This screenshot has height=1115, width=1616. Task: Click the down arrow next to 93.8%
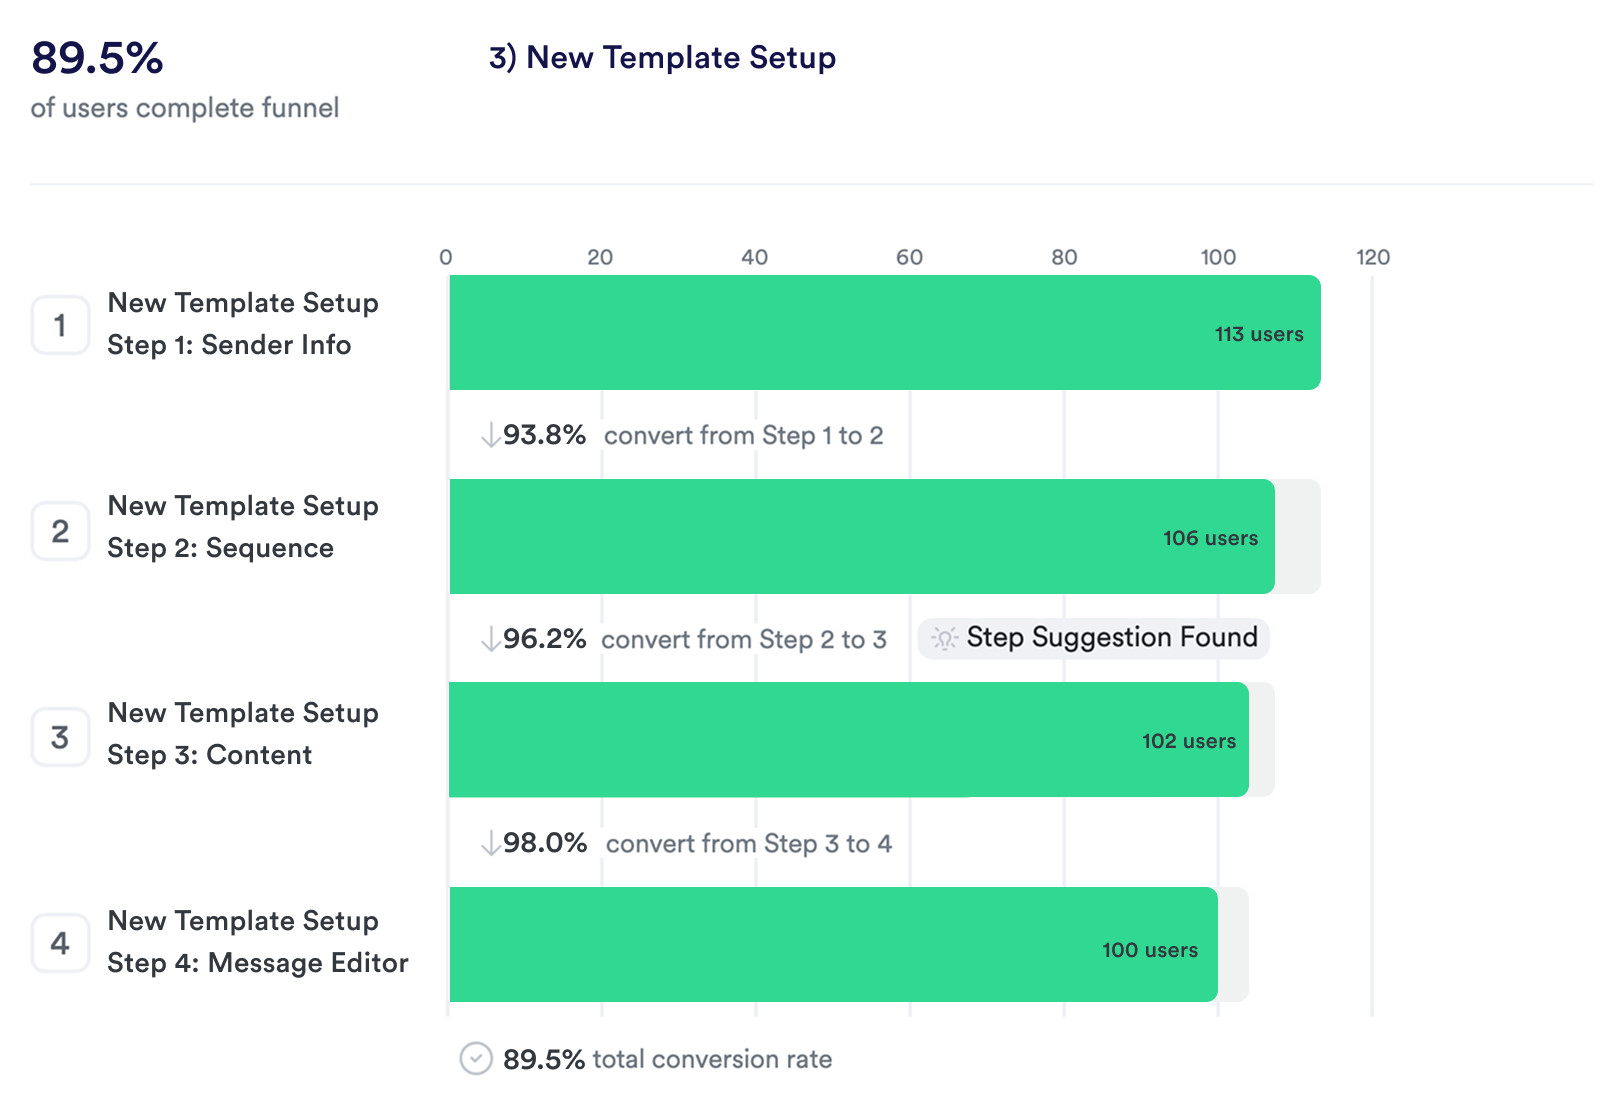click(x=490, y=435)
